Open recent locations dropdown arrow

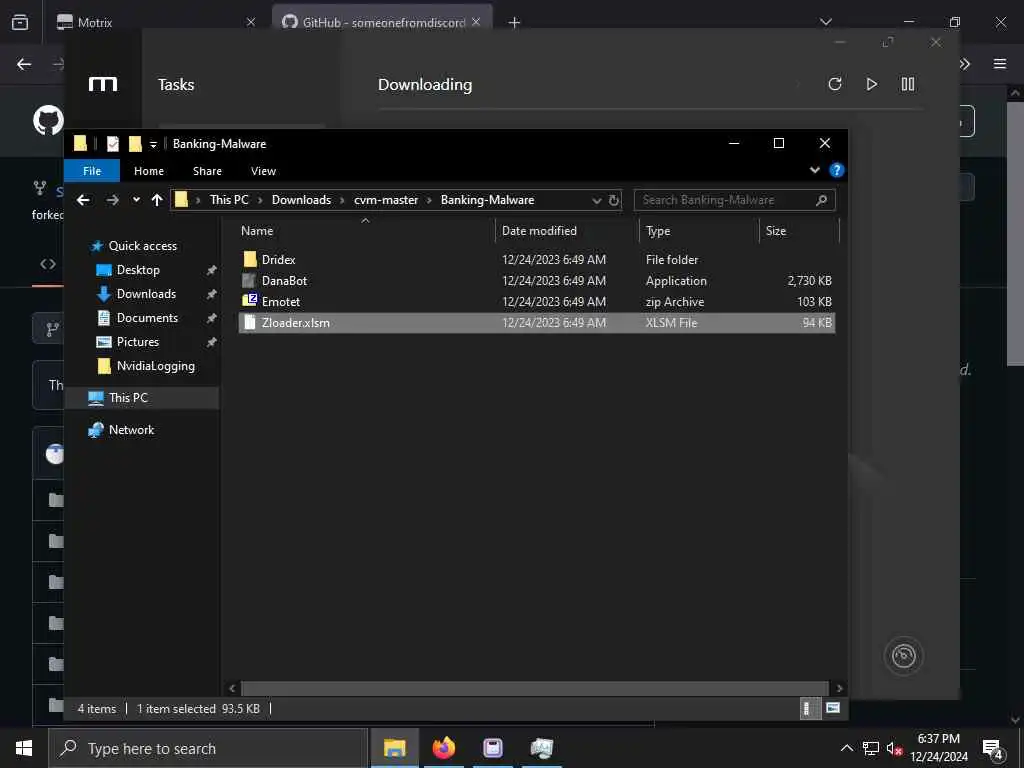[x=136, y=200]
